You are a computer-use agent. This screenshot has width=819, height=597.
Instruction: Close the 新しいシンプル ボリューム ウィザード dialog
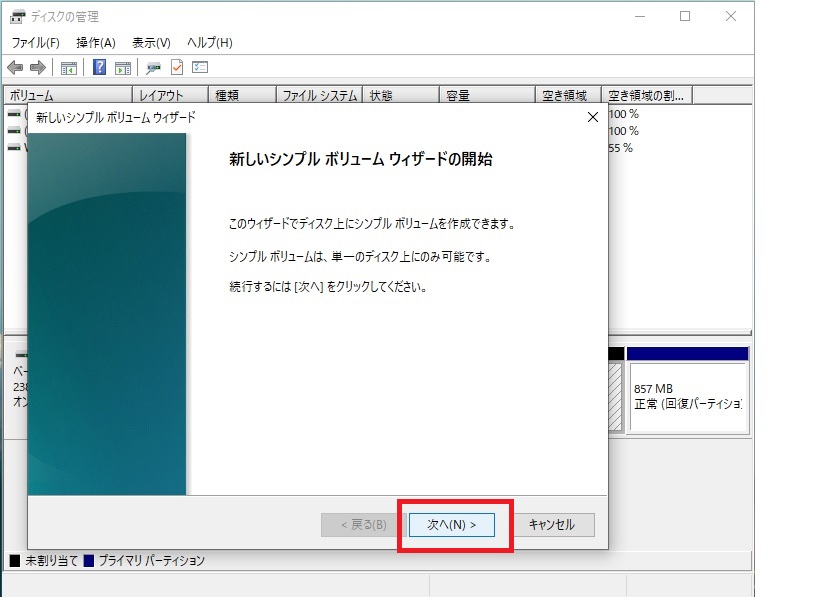(593, 117)
